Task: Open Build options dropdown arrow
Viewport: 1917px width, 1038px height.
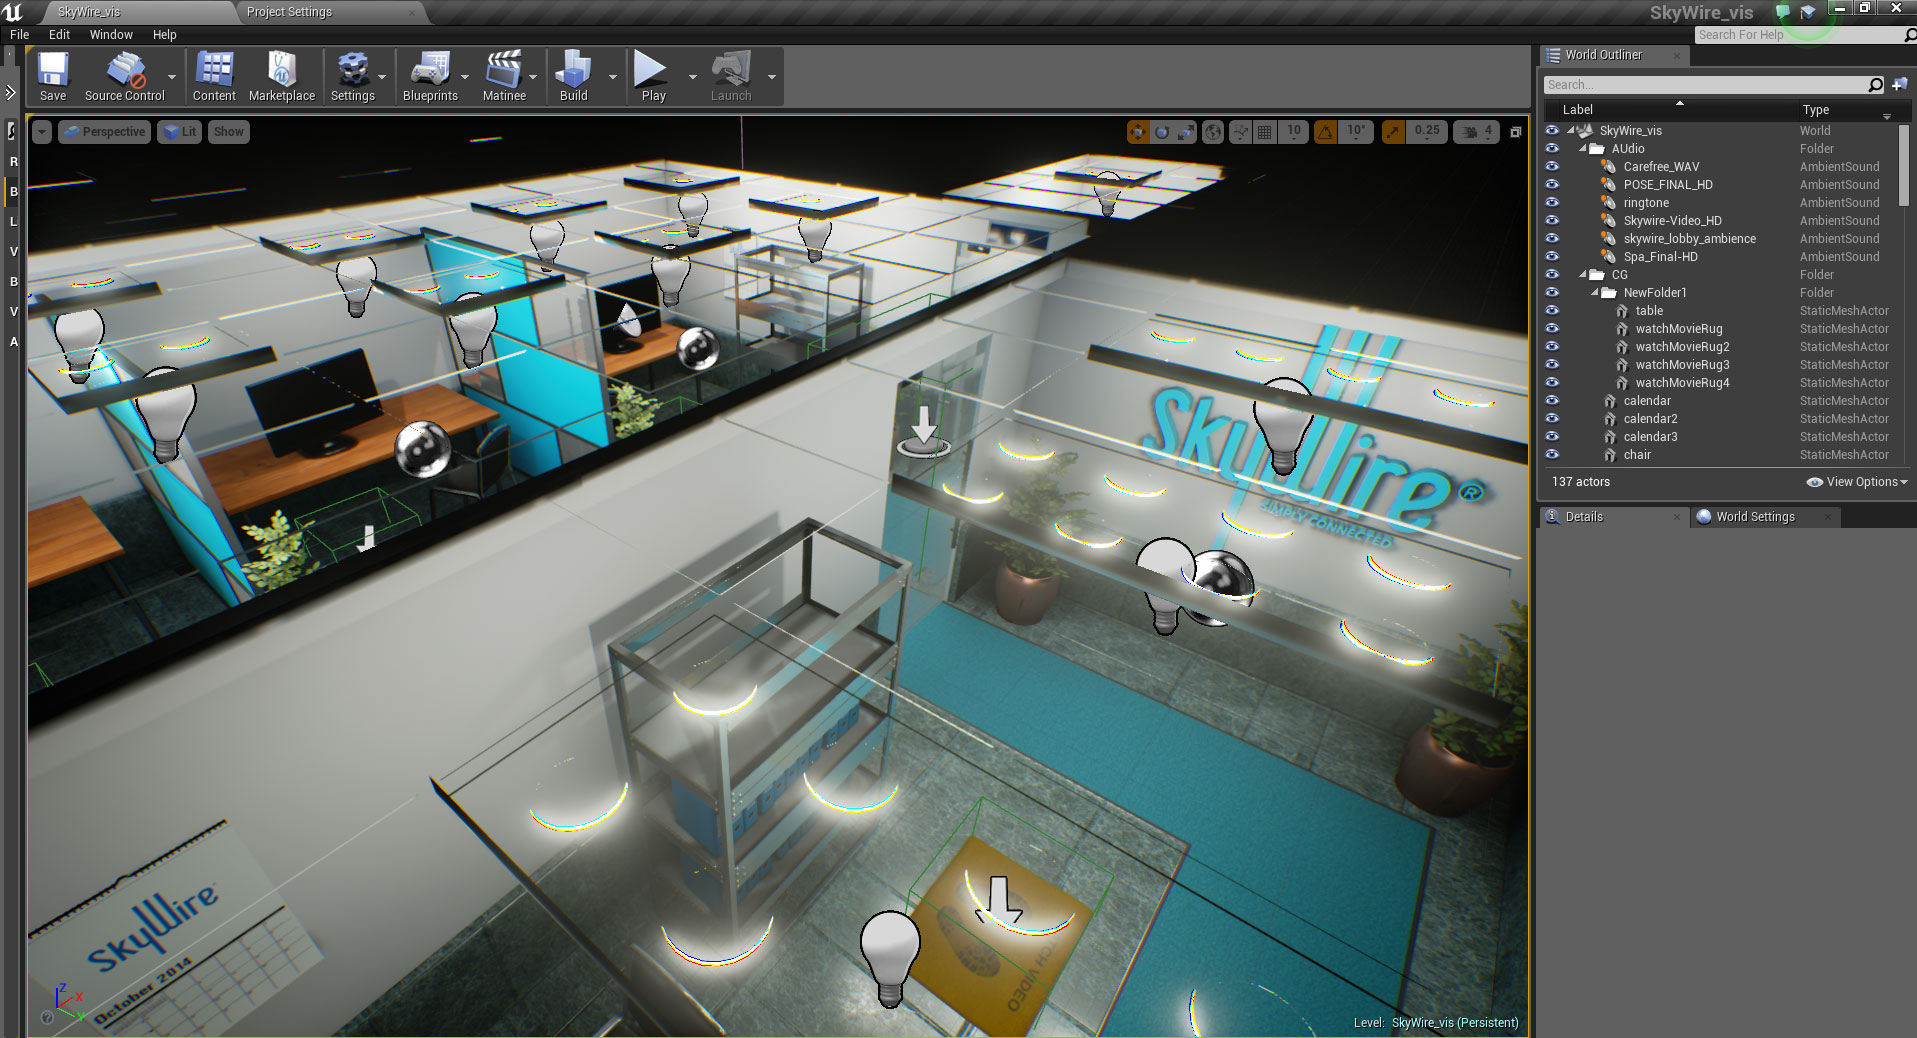Action: click(x=612, y=77)
